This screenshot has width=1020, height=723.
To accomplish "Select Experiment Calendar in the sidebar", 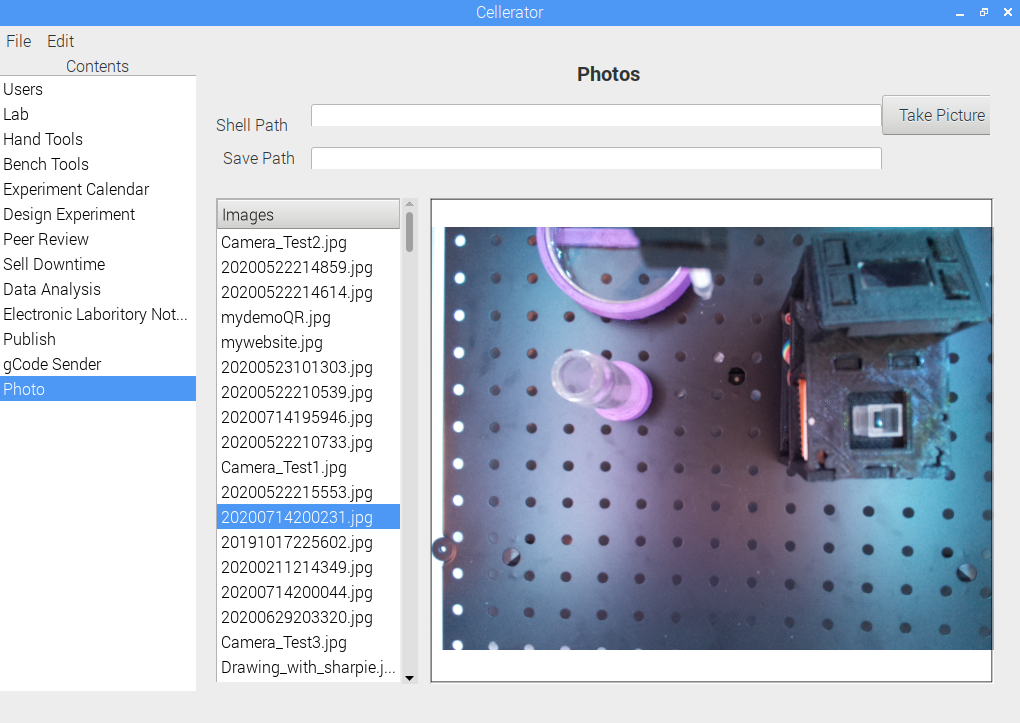I will coord(76,189).
